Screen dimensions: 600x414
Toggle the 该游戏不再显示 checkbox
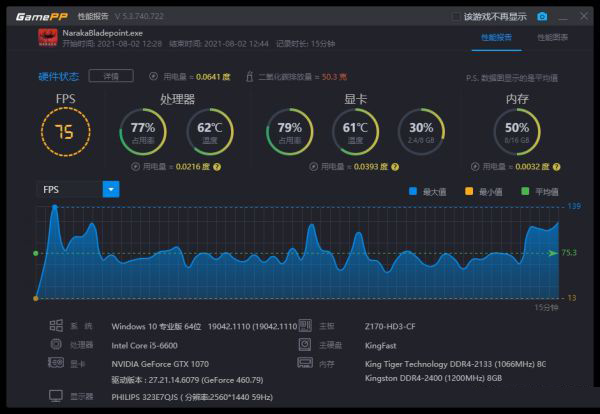456,17
